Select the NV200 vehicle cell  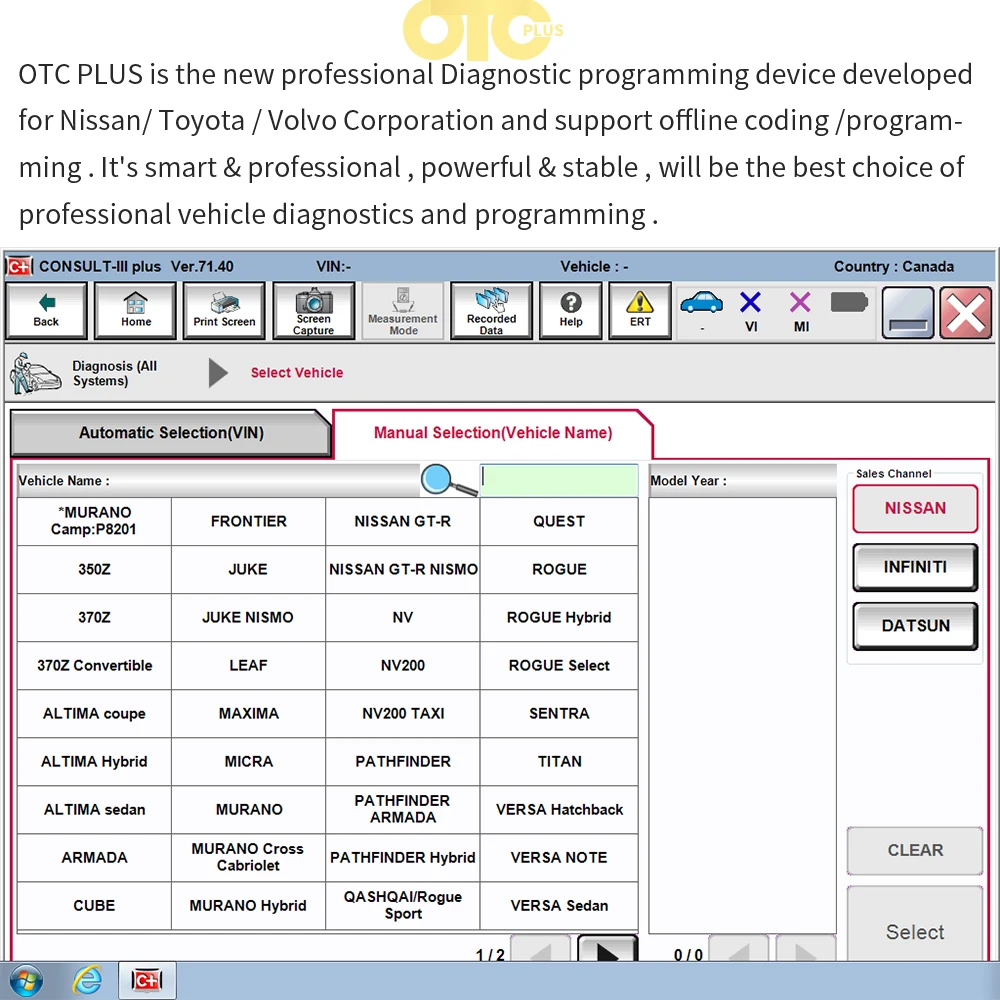[402, 665]
